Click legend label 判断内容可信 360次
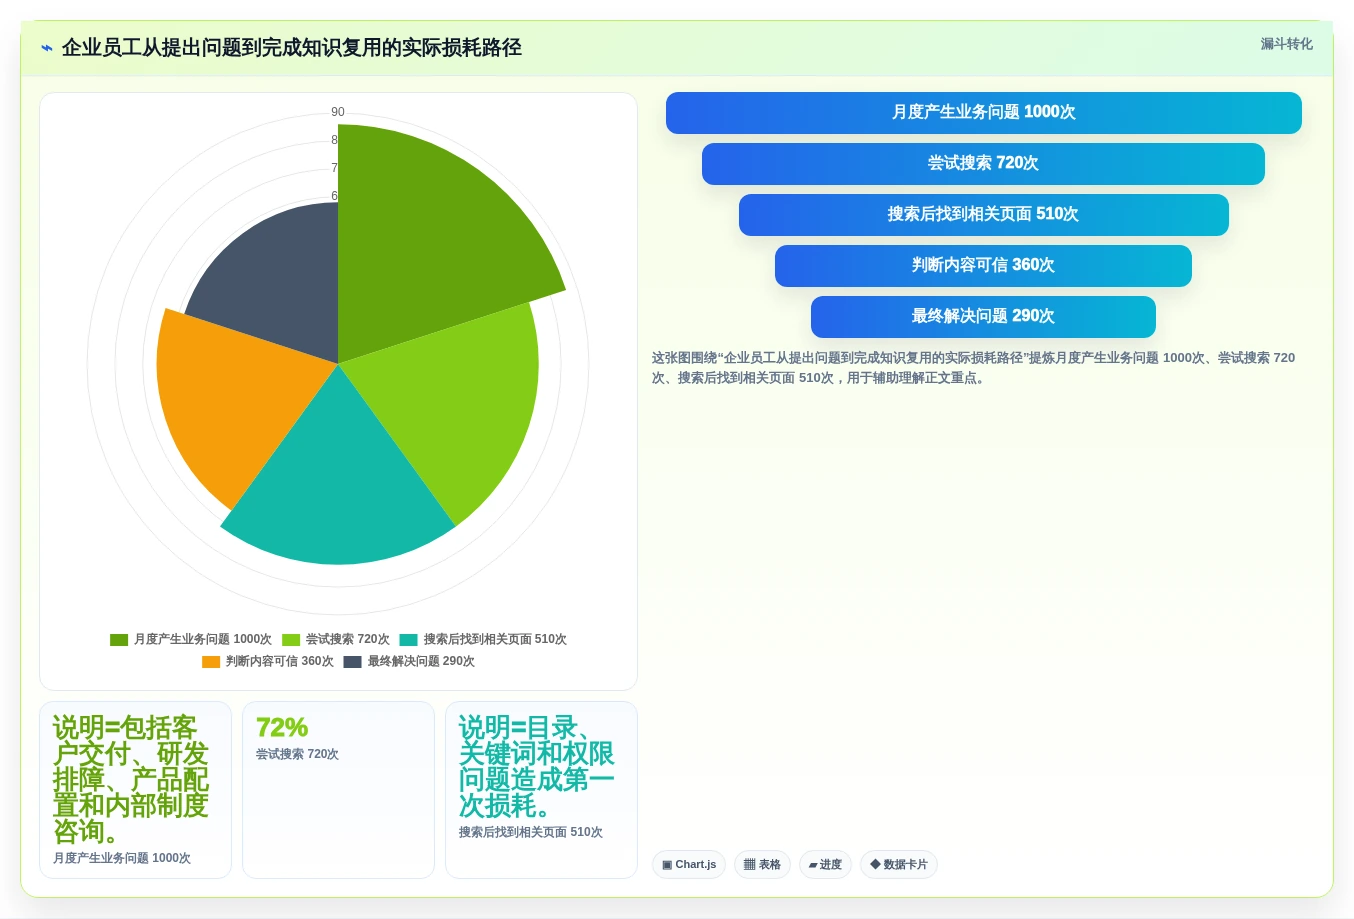 [x=280, y=661]
